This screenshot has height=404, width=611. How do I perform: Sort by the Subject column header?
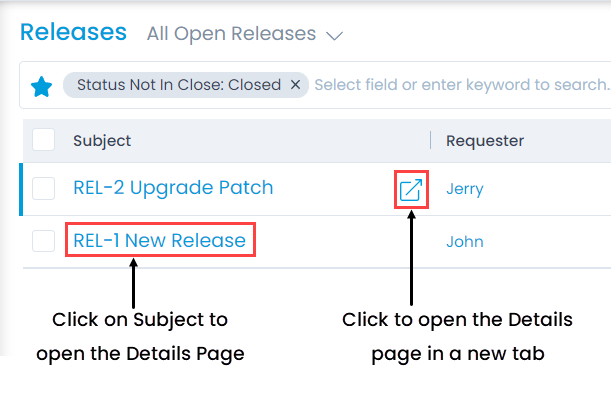pos(102,141)
